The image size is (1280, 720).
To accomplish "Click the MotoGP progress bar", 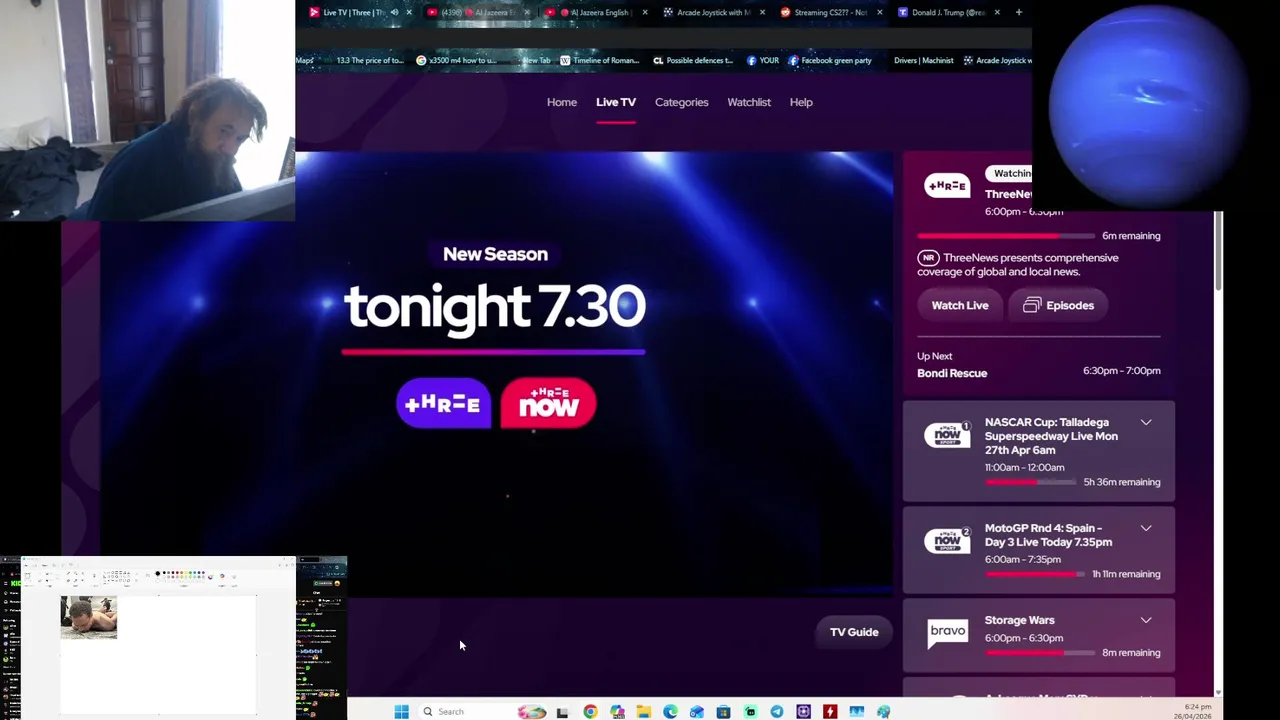I will (x=1034, y=574).
